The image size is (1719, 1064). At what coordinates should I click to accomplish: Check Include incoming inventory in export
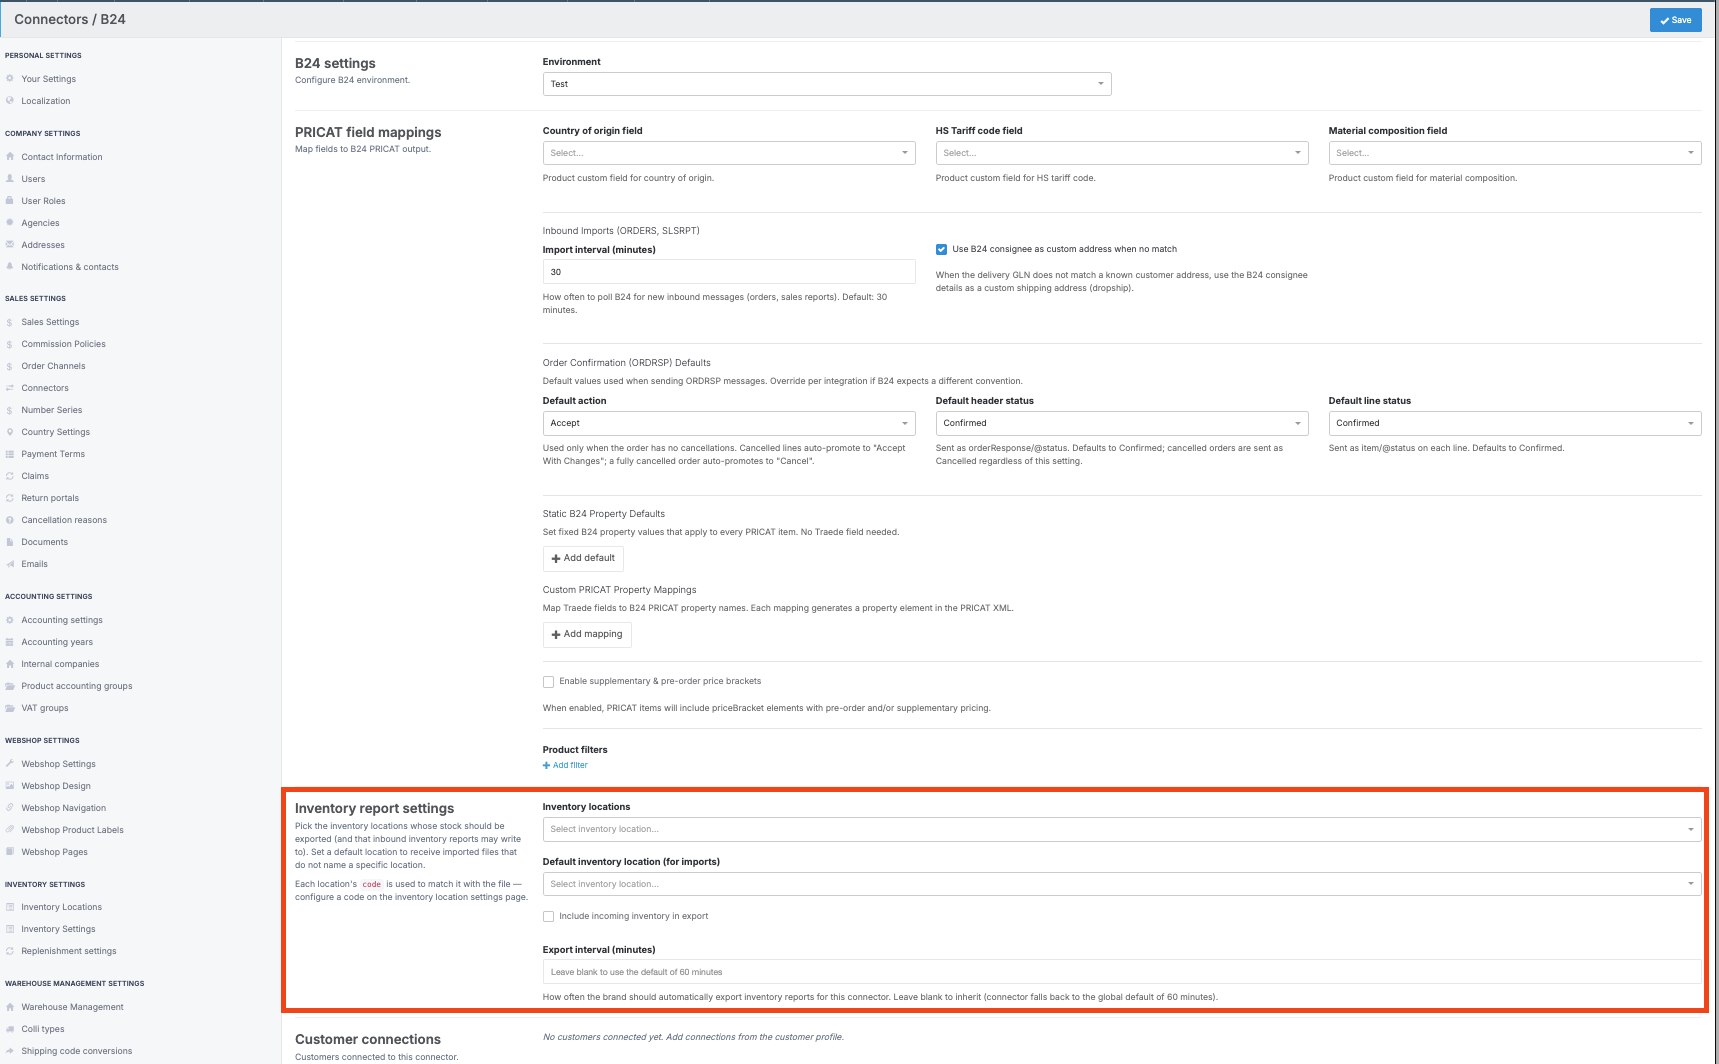548,917
